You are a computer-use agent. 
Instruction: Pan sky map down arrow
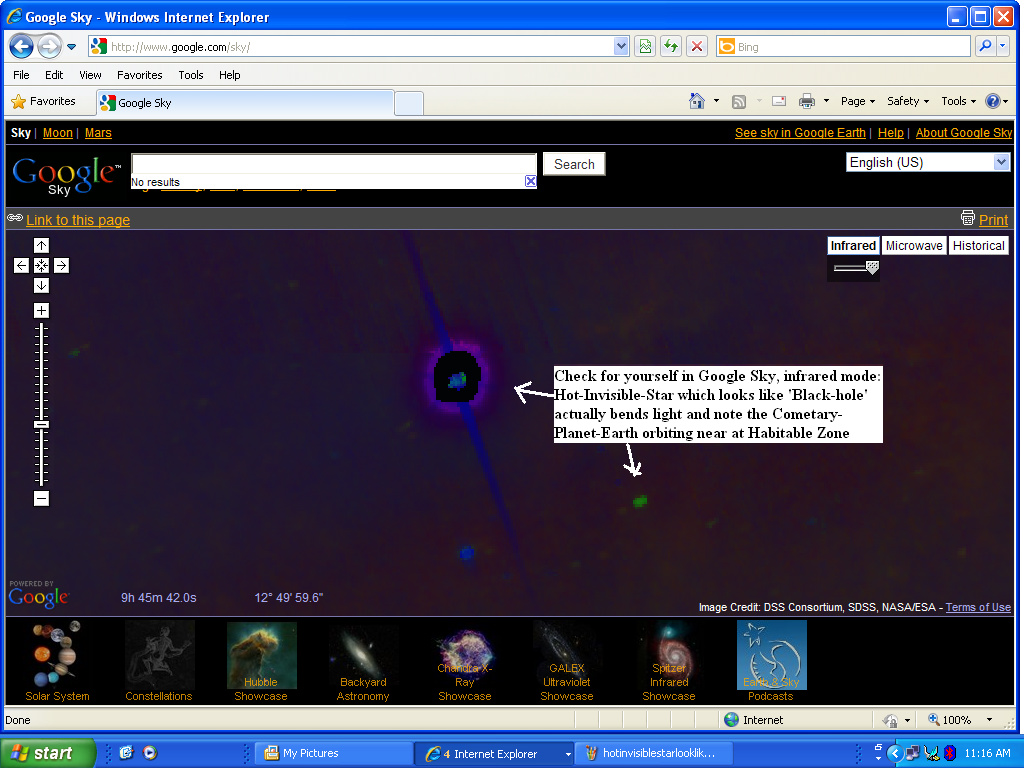tap(41, 285)
